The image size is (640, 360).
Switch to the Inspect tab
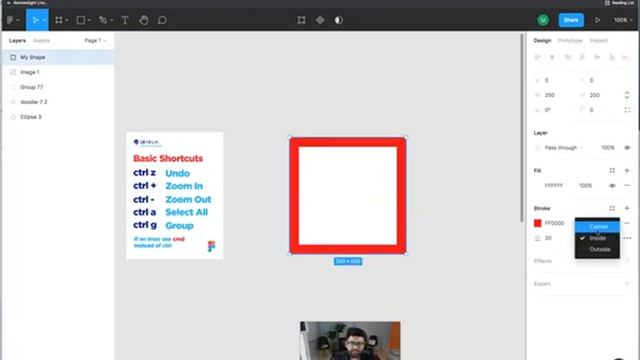599,40
